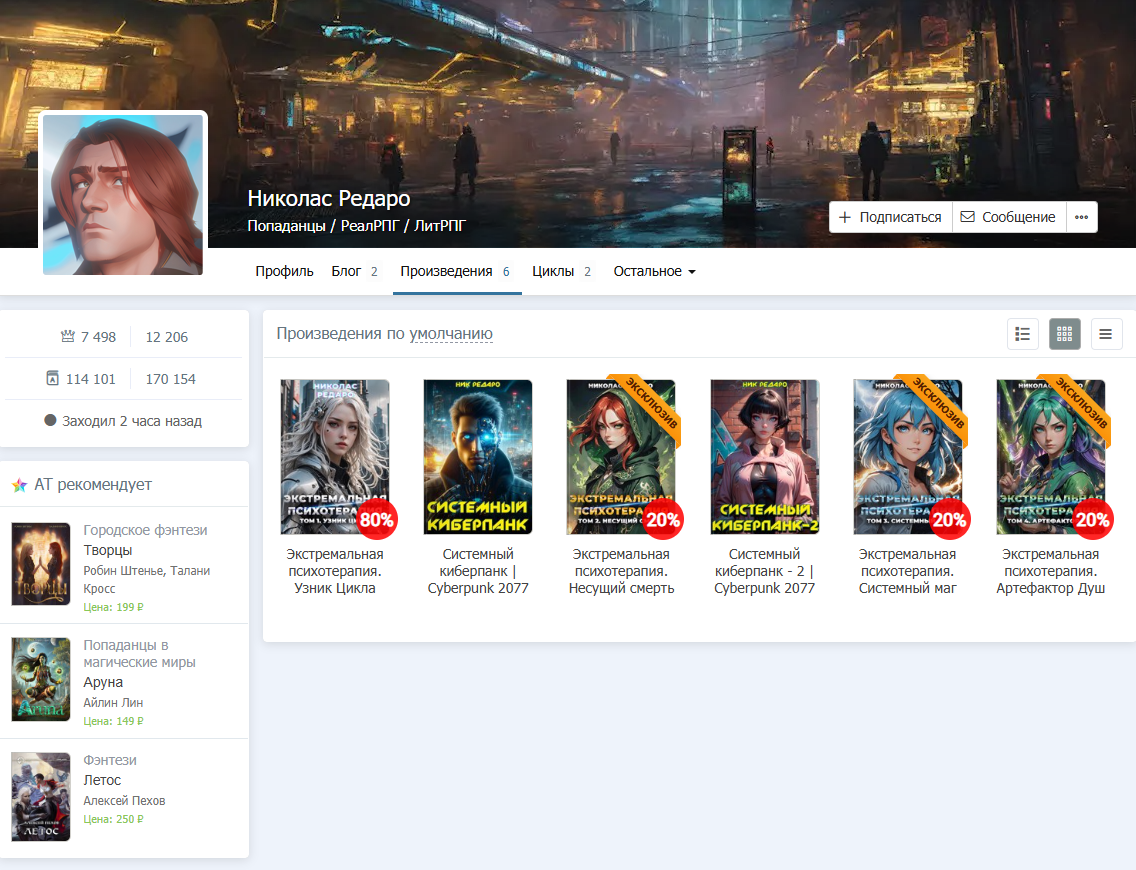This screenshot has height=870, width=1136.
Task: Click the plus Подписаться button
Action: point(890,217)
